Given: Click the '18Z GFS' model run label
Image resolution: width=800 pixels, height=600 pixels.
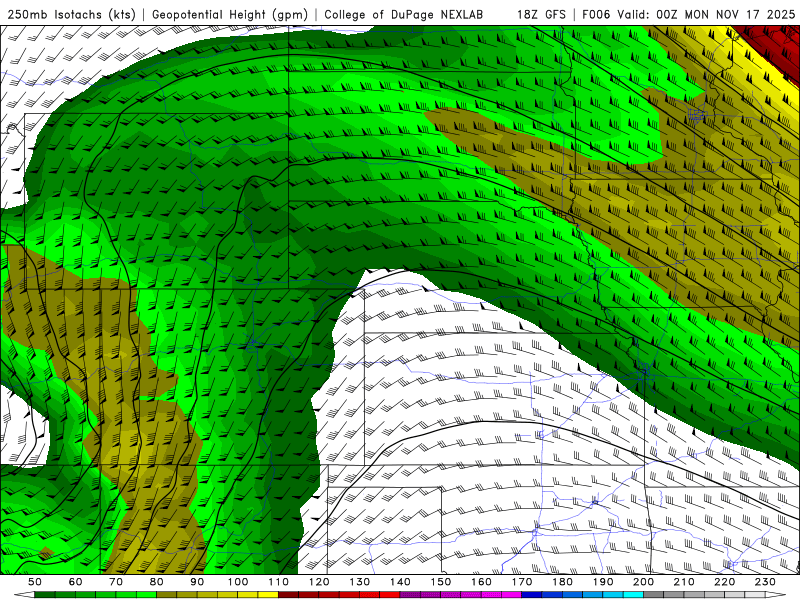Looking at the screenshot, I should point(541,15).
